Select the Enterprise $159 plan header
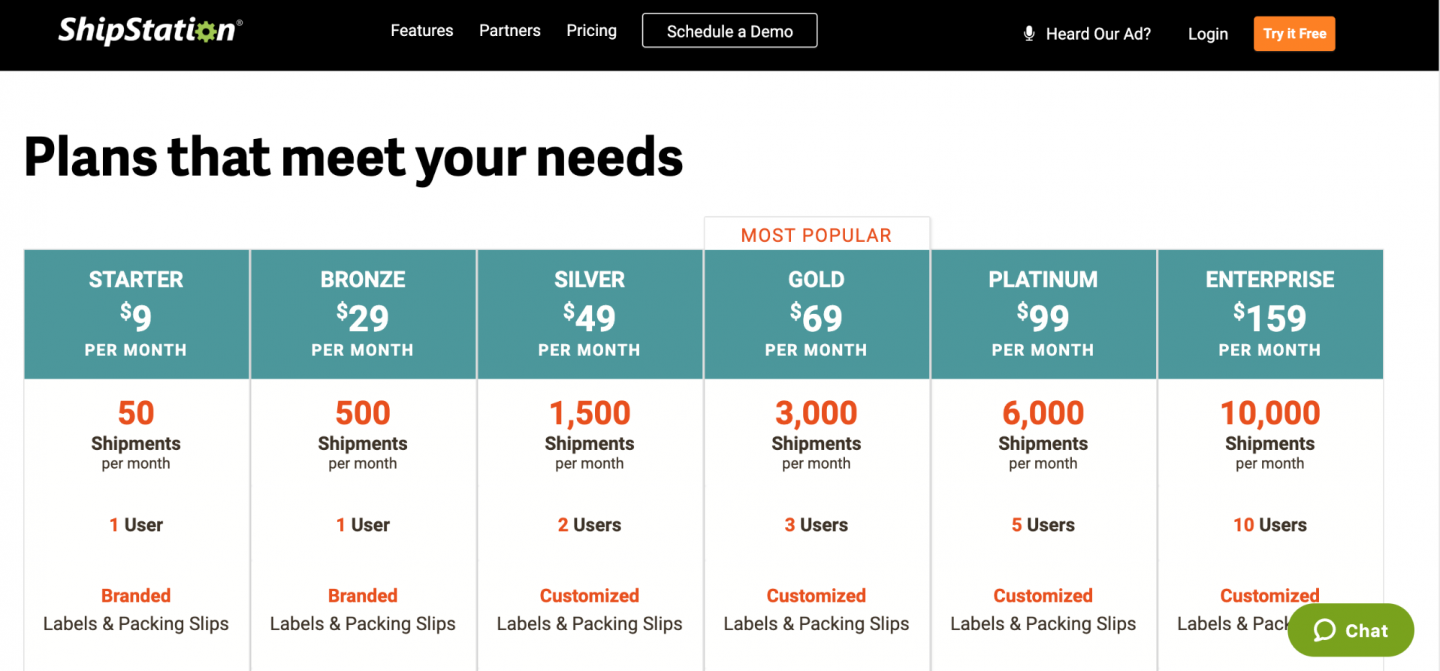Viewport: 1440px width, 671px height. click(1270, 314)
